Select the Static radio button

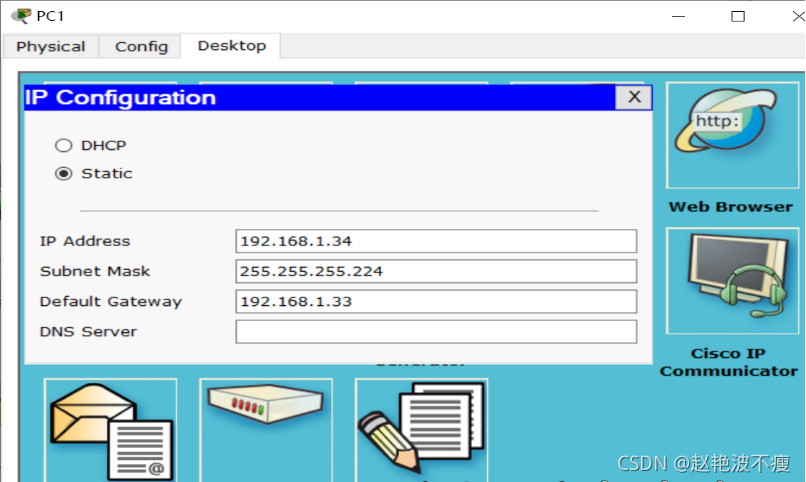64,174
